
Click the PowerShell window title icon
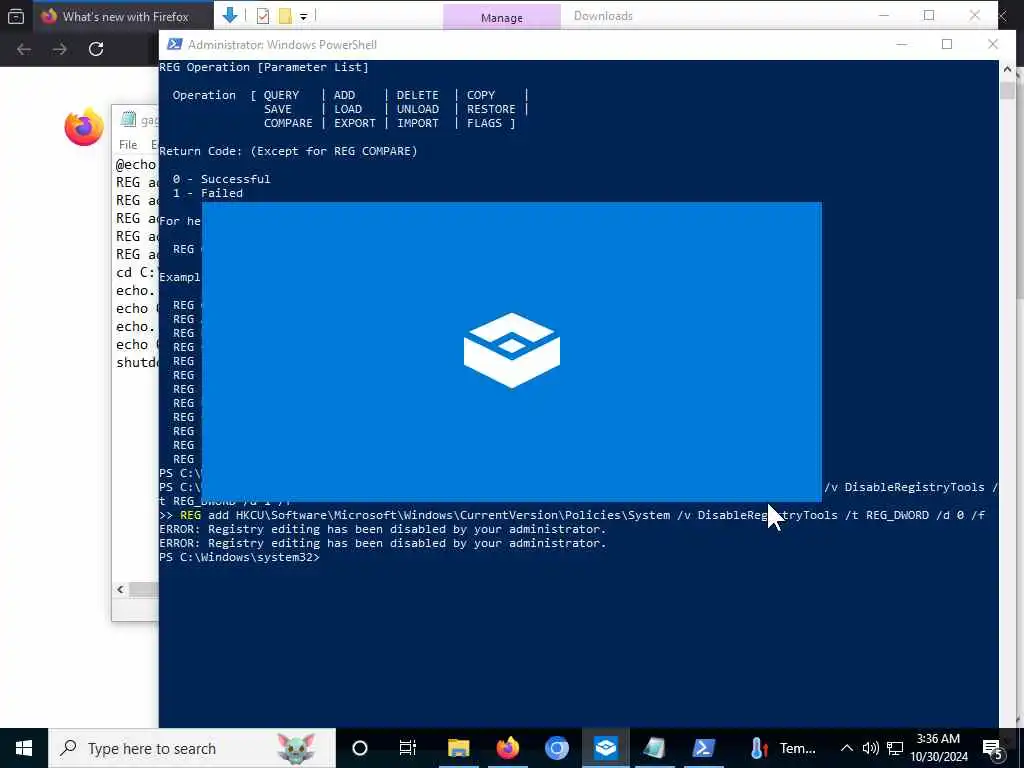coord(174,44)
